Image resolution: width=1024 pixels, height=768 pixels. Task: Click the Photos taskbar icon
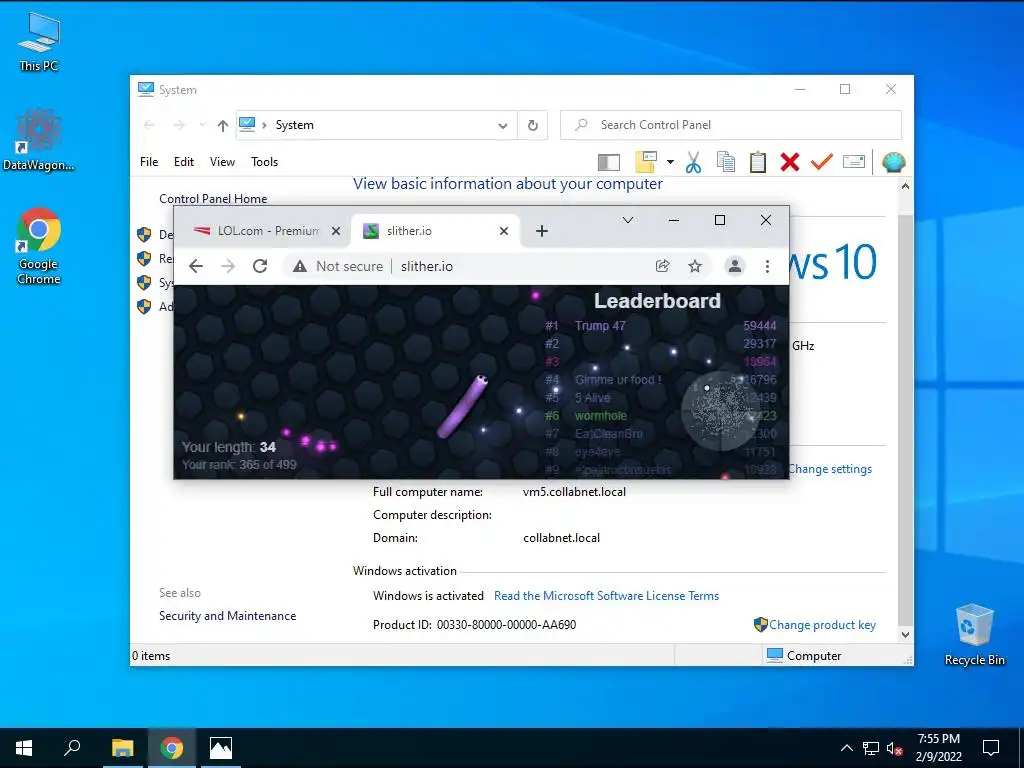[x=221, y=748]
